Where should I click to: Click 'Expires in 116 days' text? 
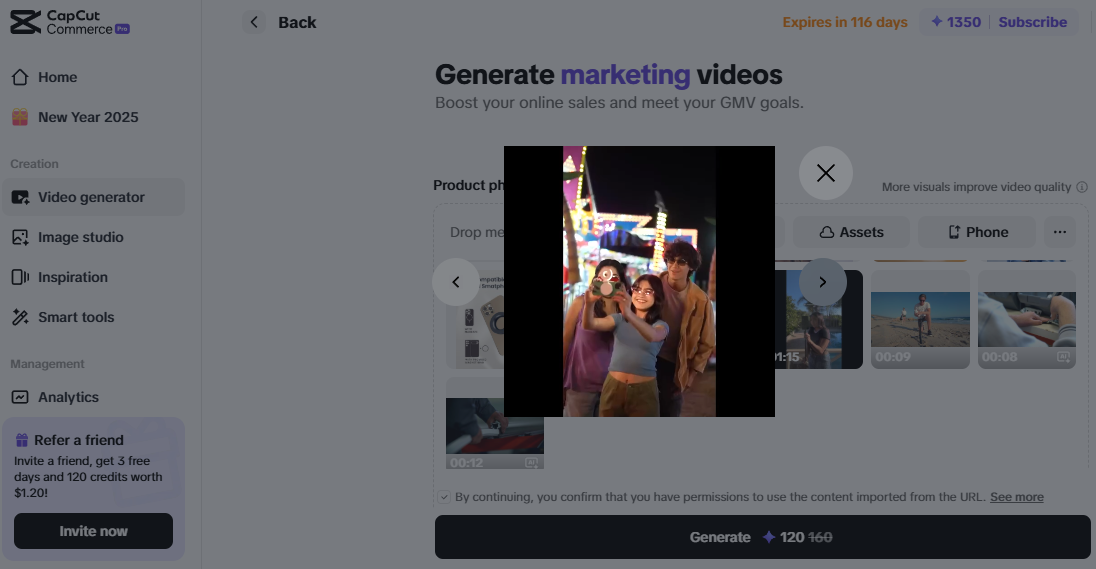(844, 22)
